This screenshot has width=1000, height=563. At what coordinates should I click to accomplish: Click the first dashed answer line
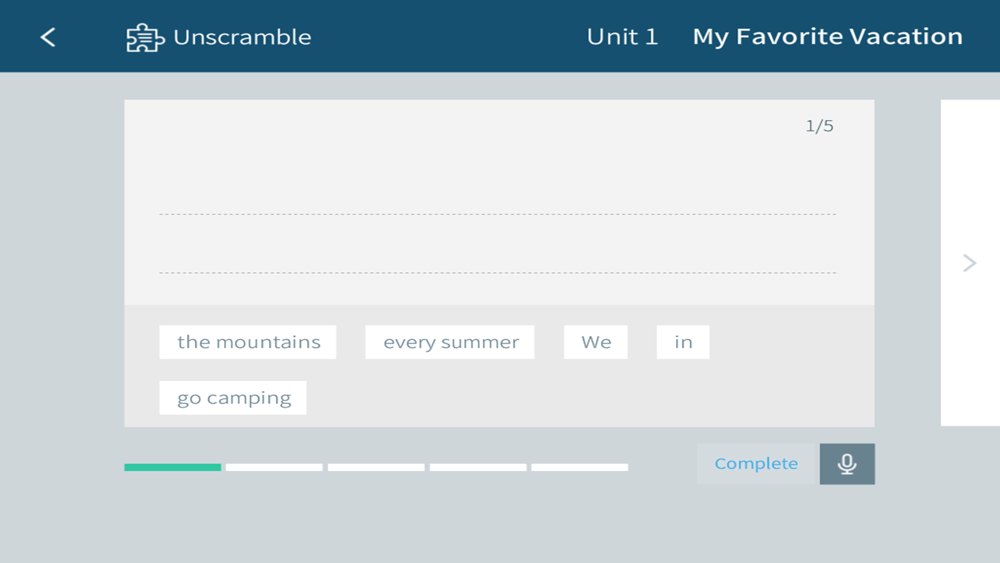coord(497,213)
